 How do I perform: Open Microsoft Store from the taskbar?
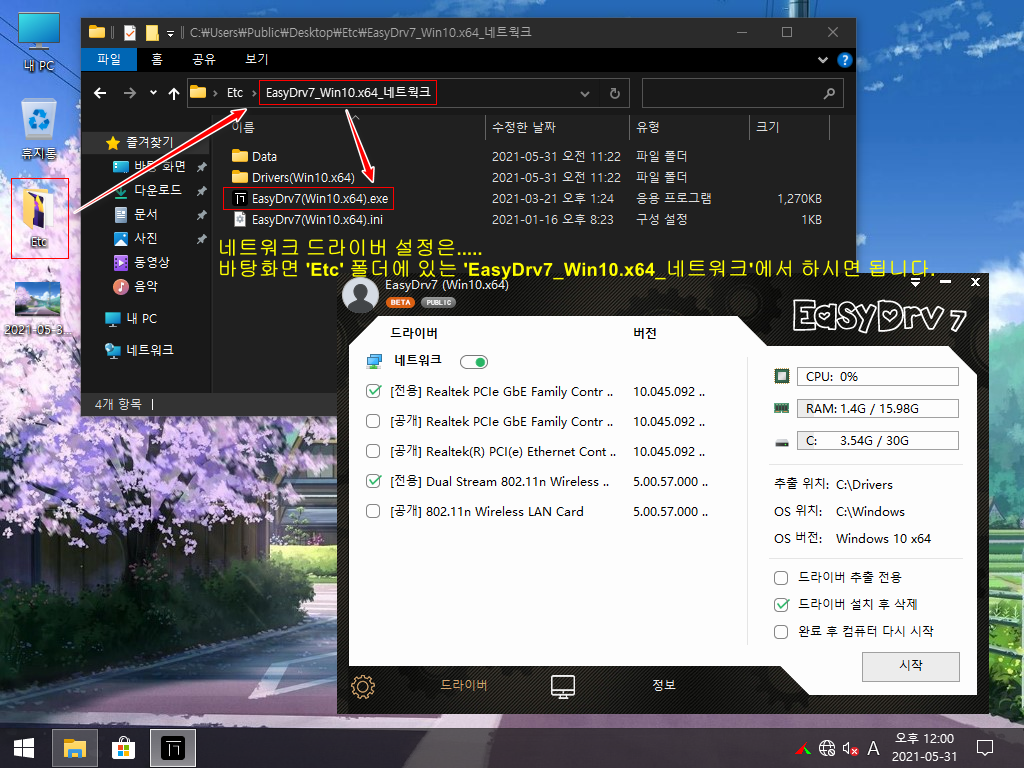(x=123, y=748)
